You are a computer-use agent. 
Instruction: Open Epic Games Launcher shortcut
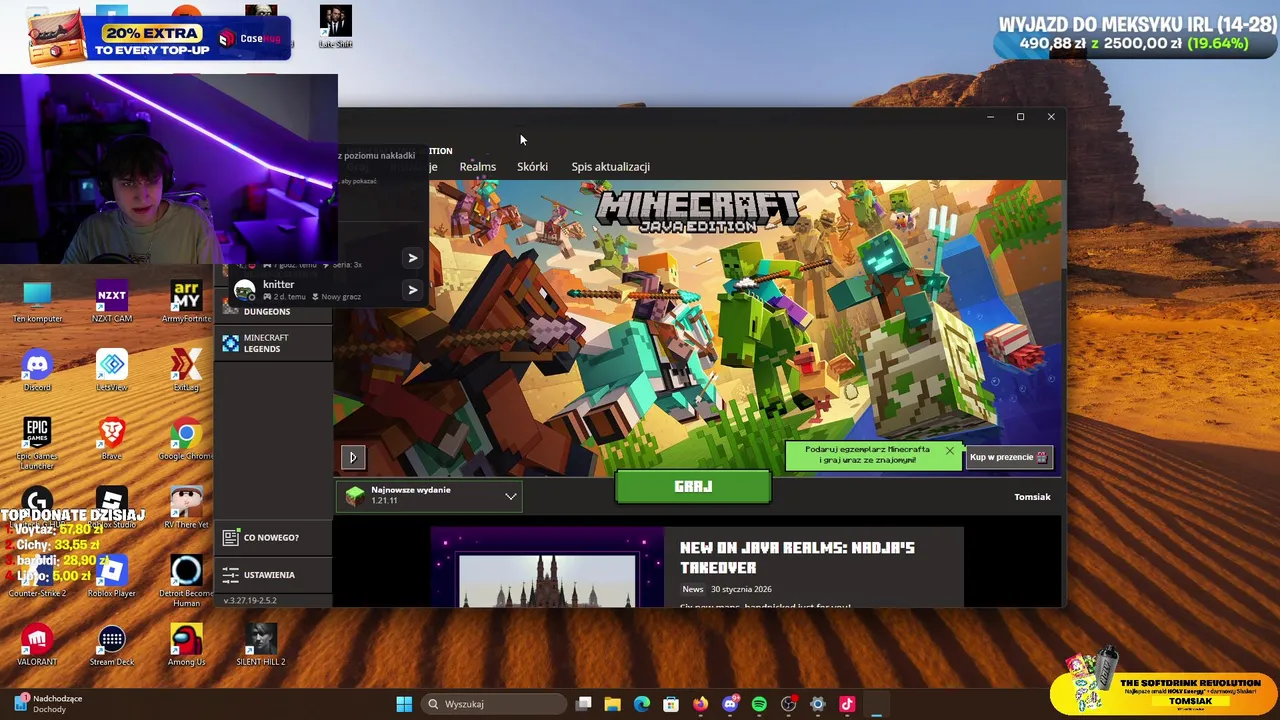(x=37, y=442)
